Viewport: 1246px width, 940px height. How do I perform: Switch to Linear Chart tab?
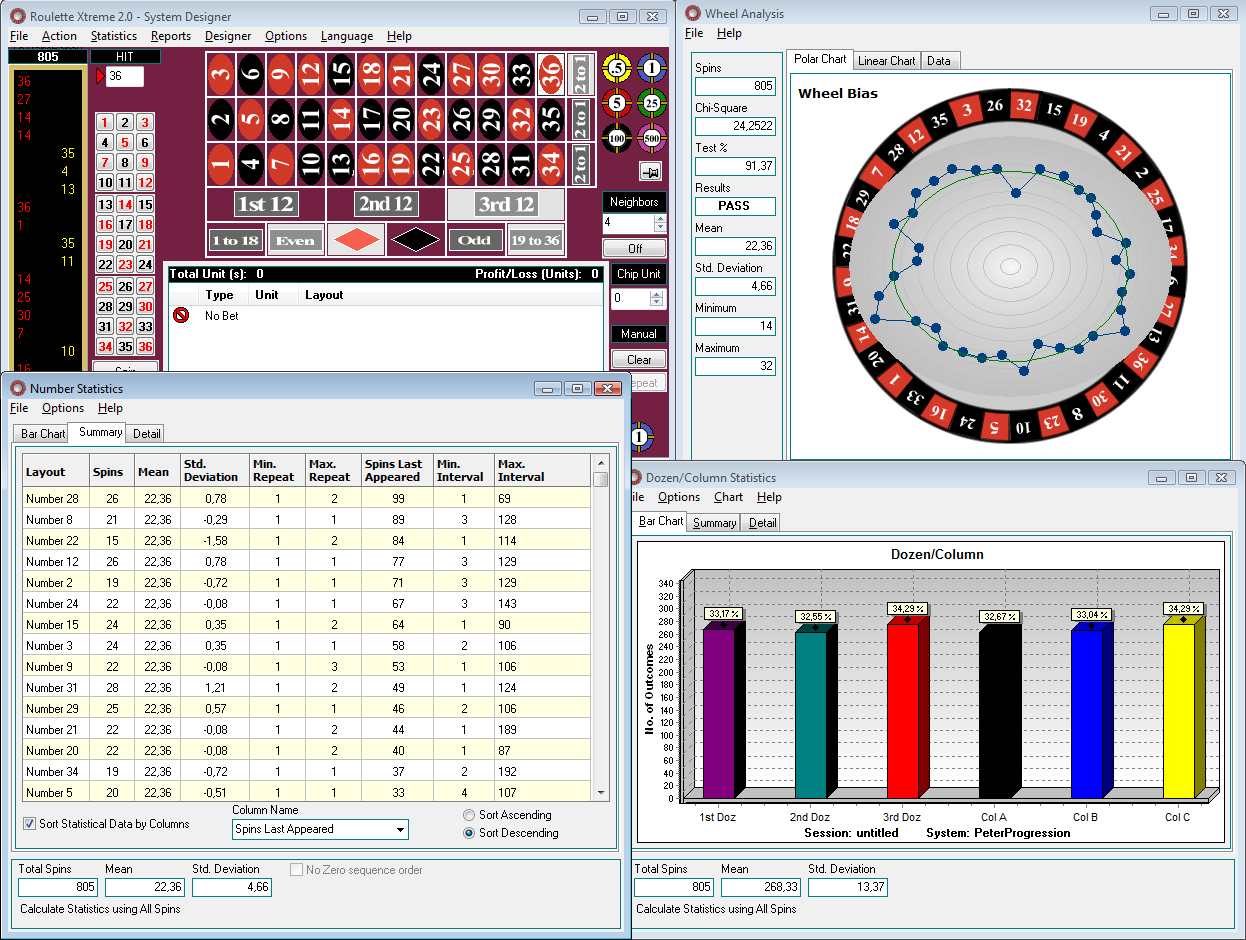[887, 60]
